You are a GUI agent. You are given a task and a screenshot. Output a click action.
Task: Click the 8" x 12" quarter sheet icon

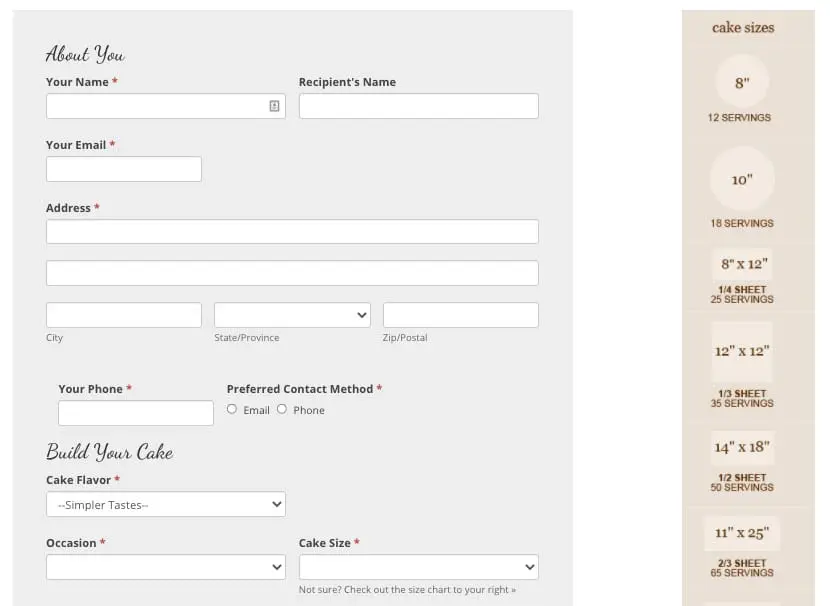[742, 265]
